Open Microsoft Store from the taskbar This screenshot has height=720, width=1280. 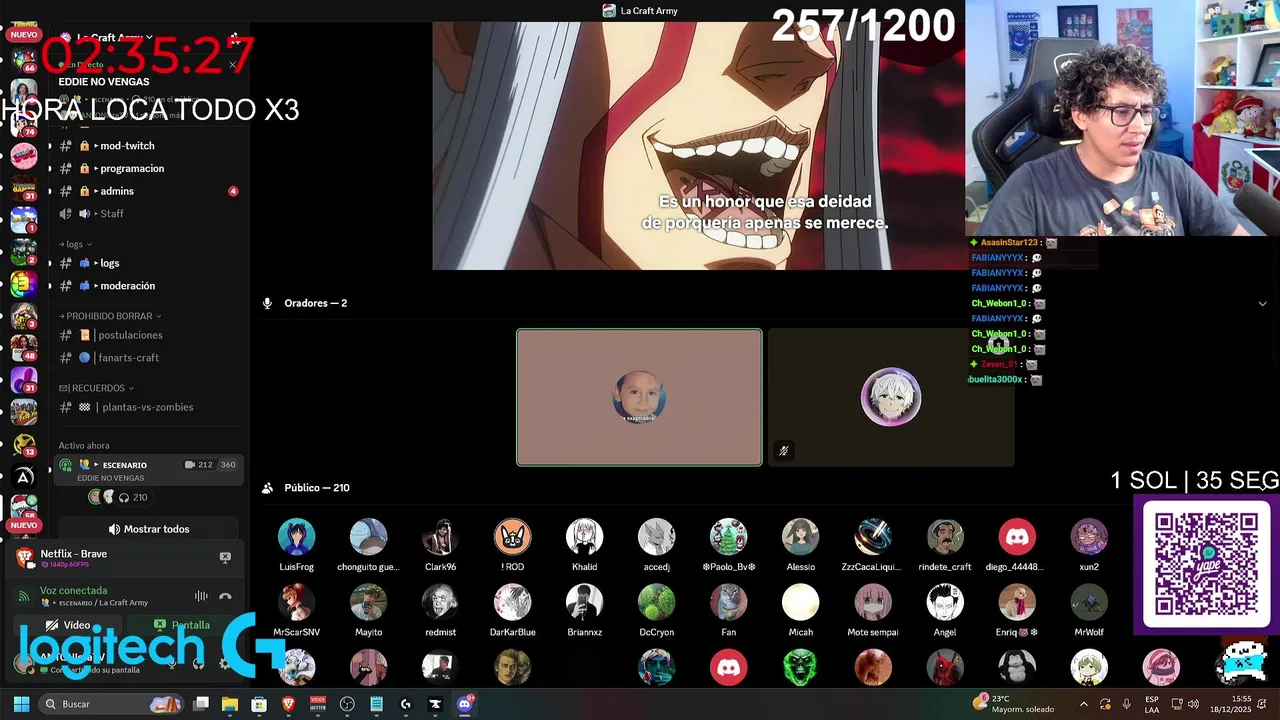point(259,704)
